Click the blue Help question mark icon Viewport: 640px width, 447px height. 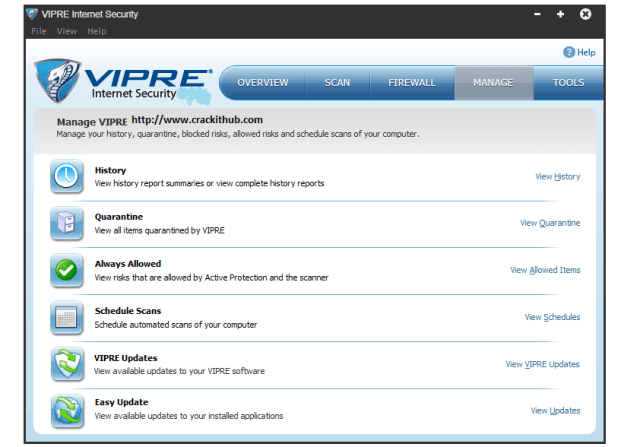tap(569, 52)
